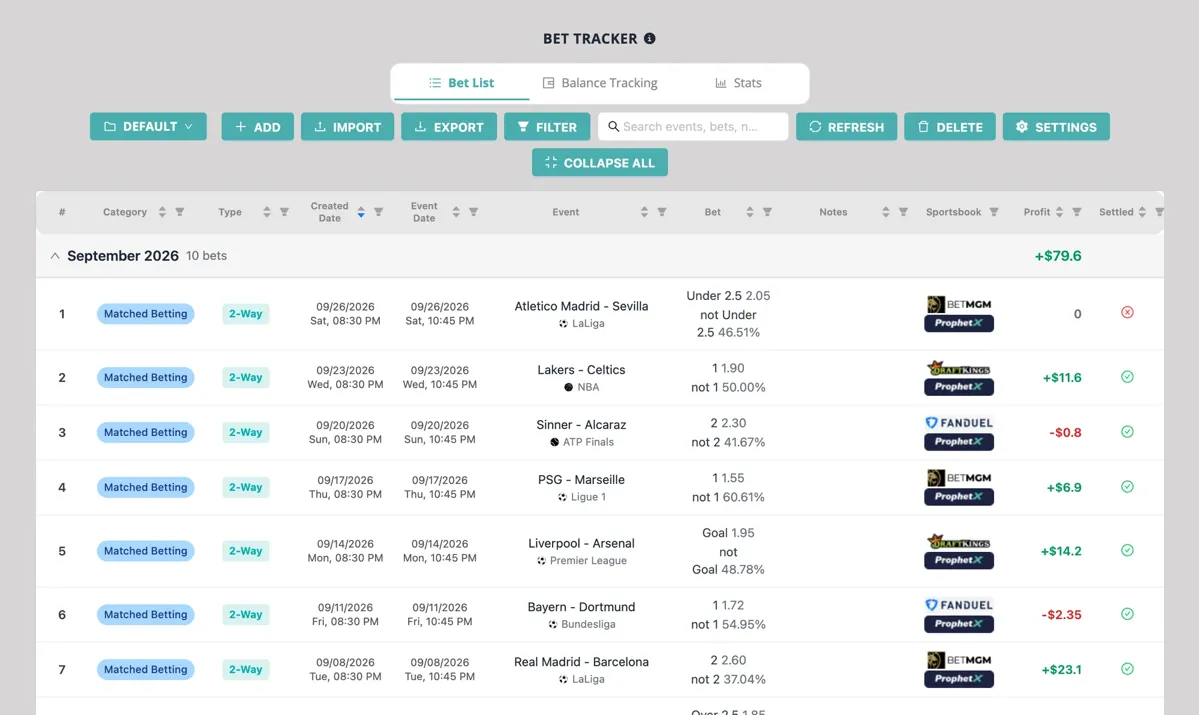The height and width of the screenshot is (715, 1199).
Task: Open the Profit column filter funnel
Action: (1077, 212)
